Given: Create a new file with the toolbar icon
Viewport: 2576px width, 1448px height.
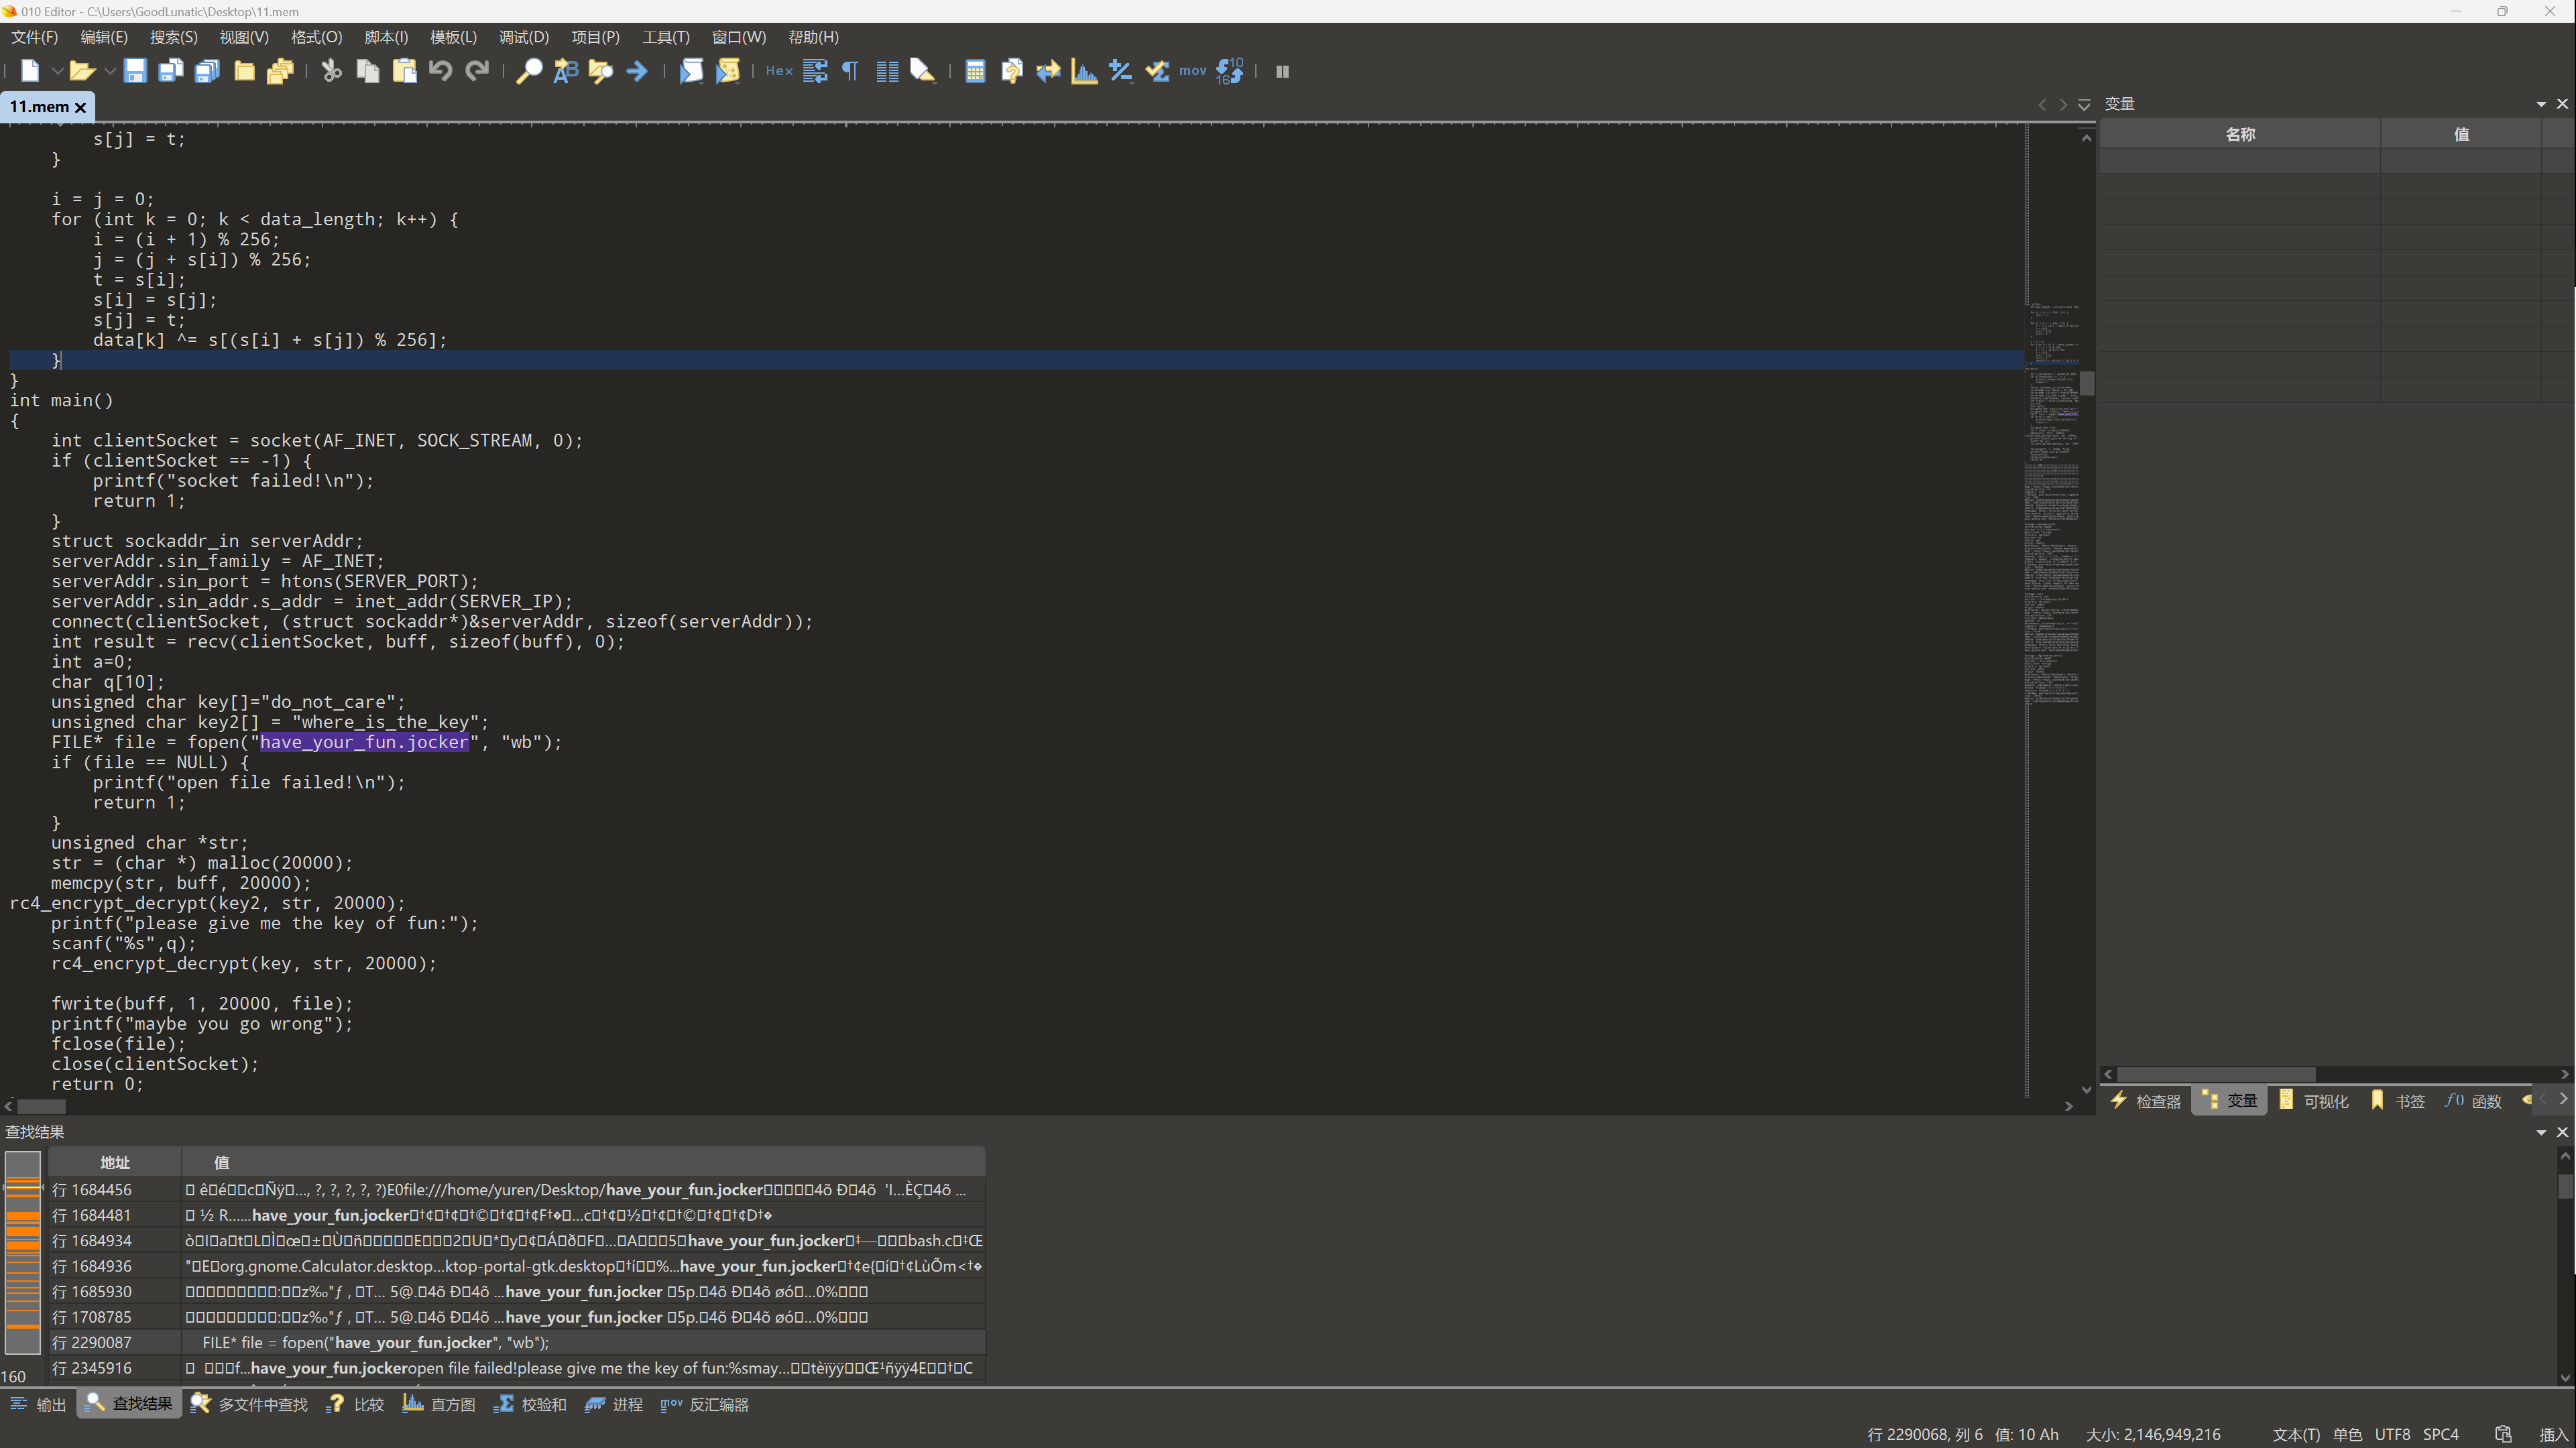Looking at the screenshot, I should (x=30, y=71).
